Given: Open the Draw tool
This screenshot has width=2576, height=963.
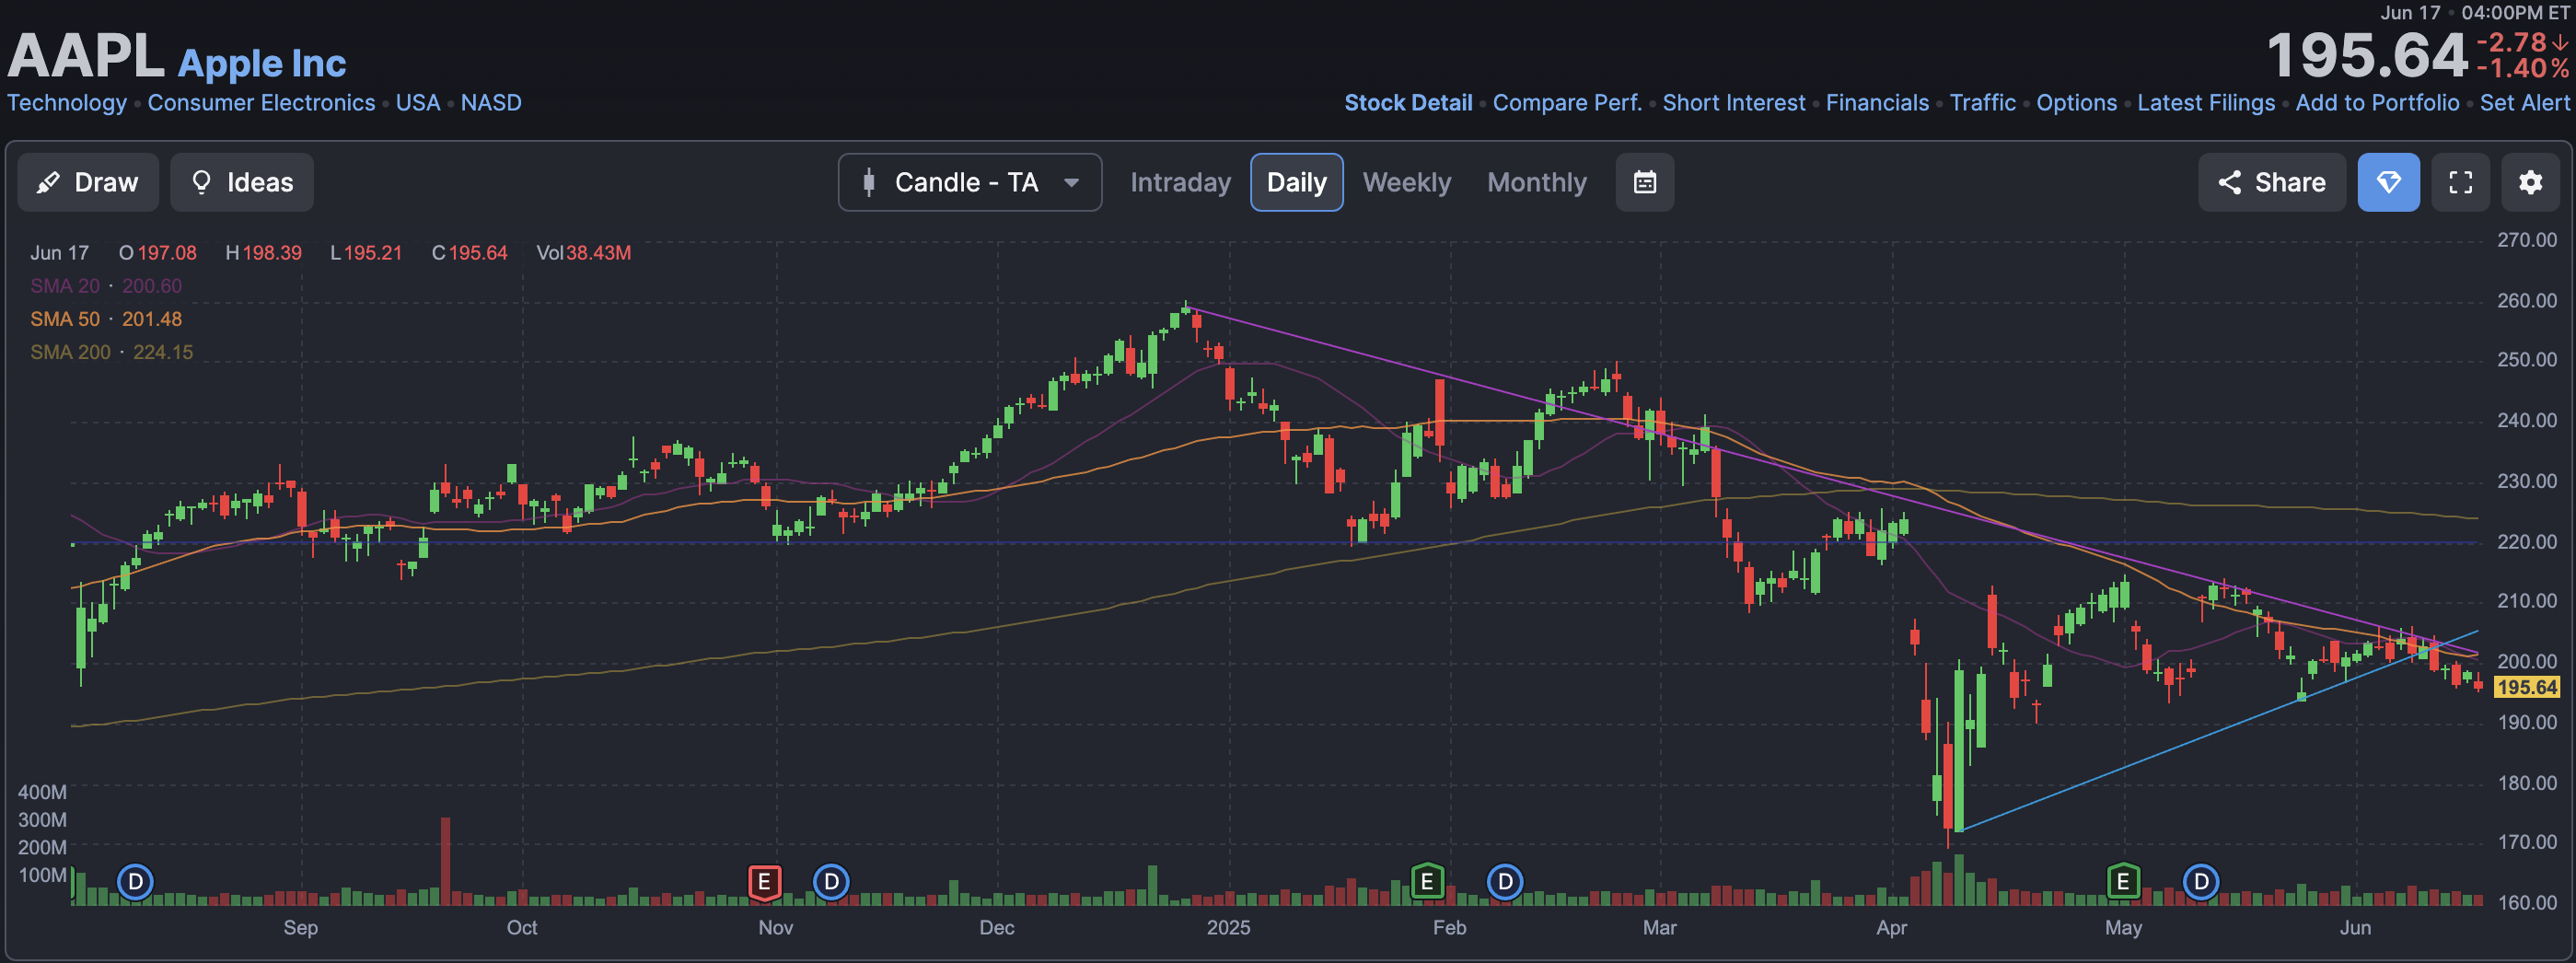Looking at the screenshot, I should (x=88, y=182).
